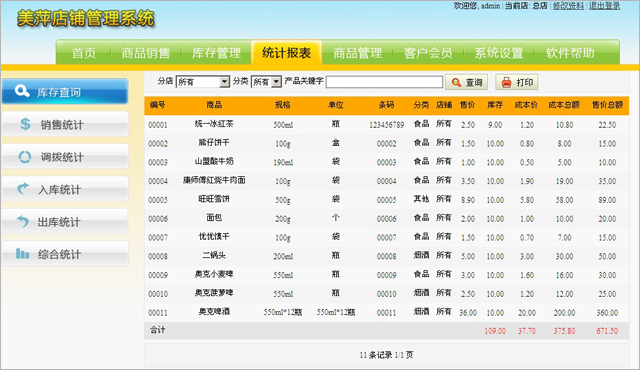
Task: Open 出库统计 from sidebar
Action: [x=65, y=222]
